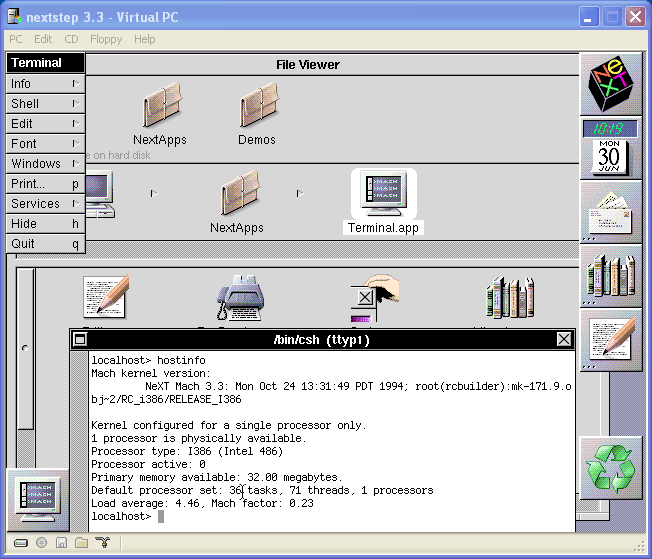Open the NextApps folder on the shelf
Screen dimensions: 652x559
(x=162, y=105)
